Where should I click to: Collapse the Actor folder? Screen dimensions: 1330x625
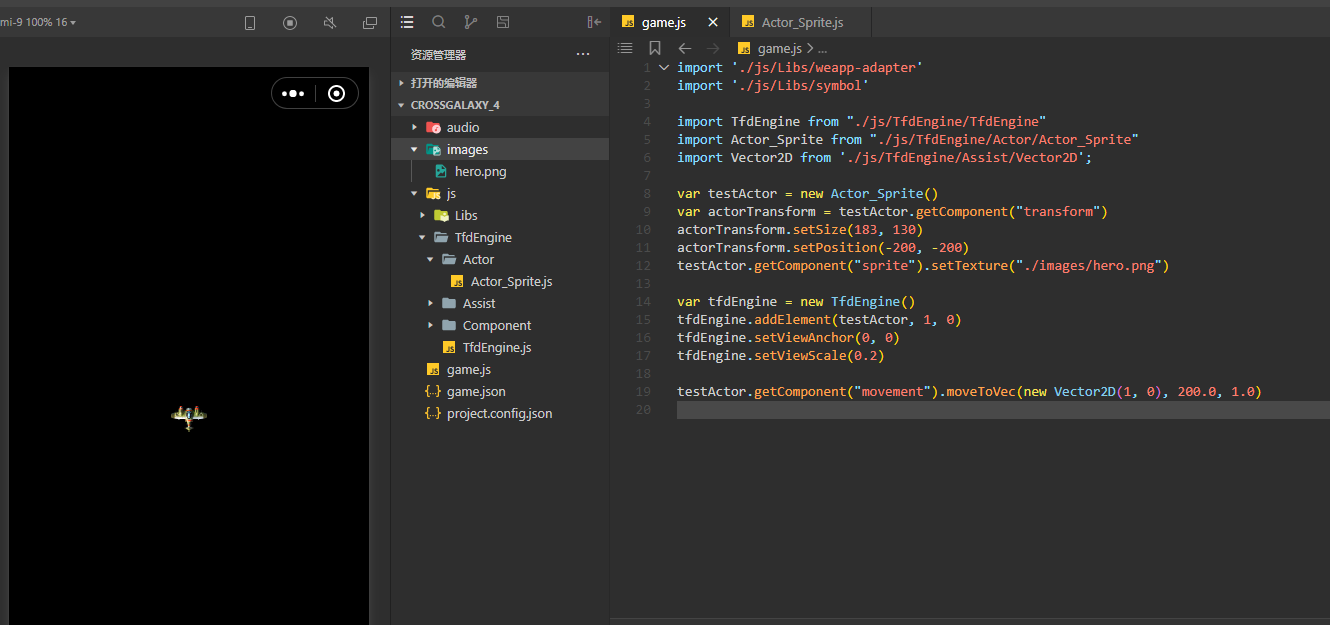500,259
